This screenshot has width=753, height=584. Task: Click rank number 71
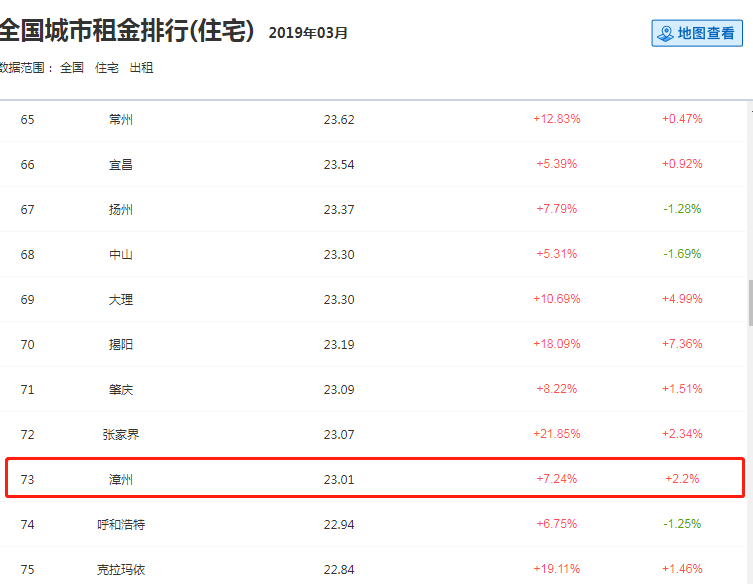coord(27,389)
